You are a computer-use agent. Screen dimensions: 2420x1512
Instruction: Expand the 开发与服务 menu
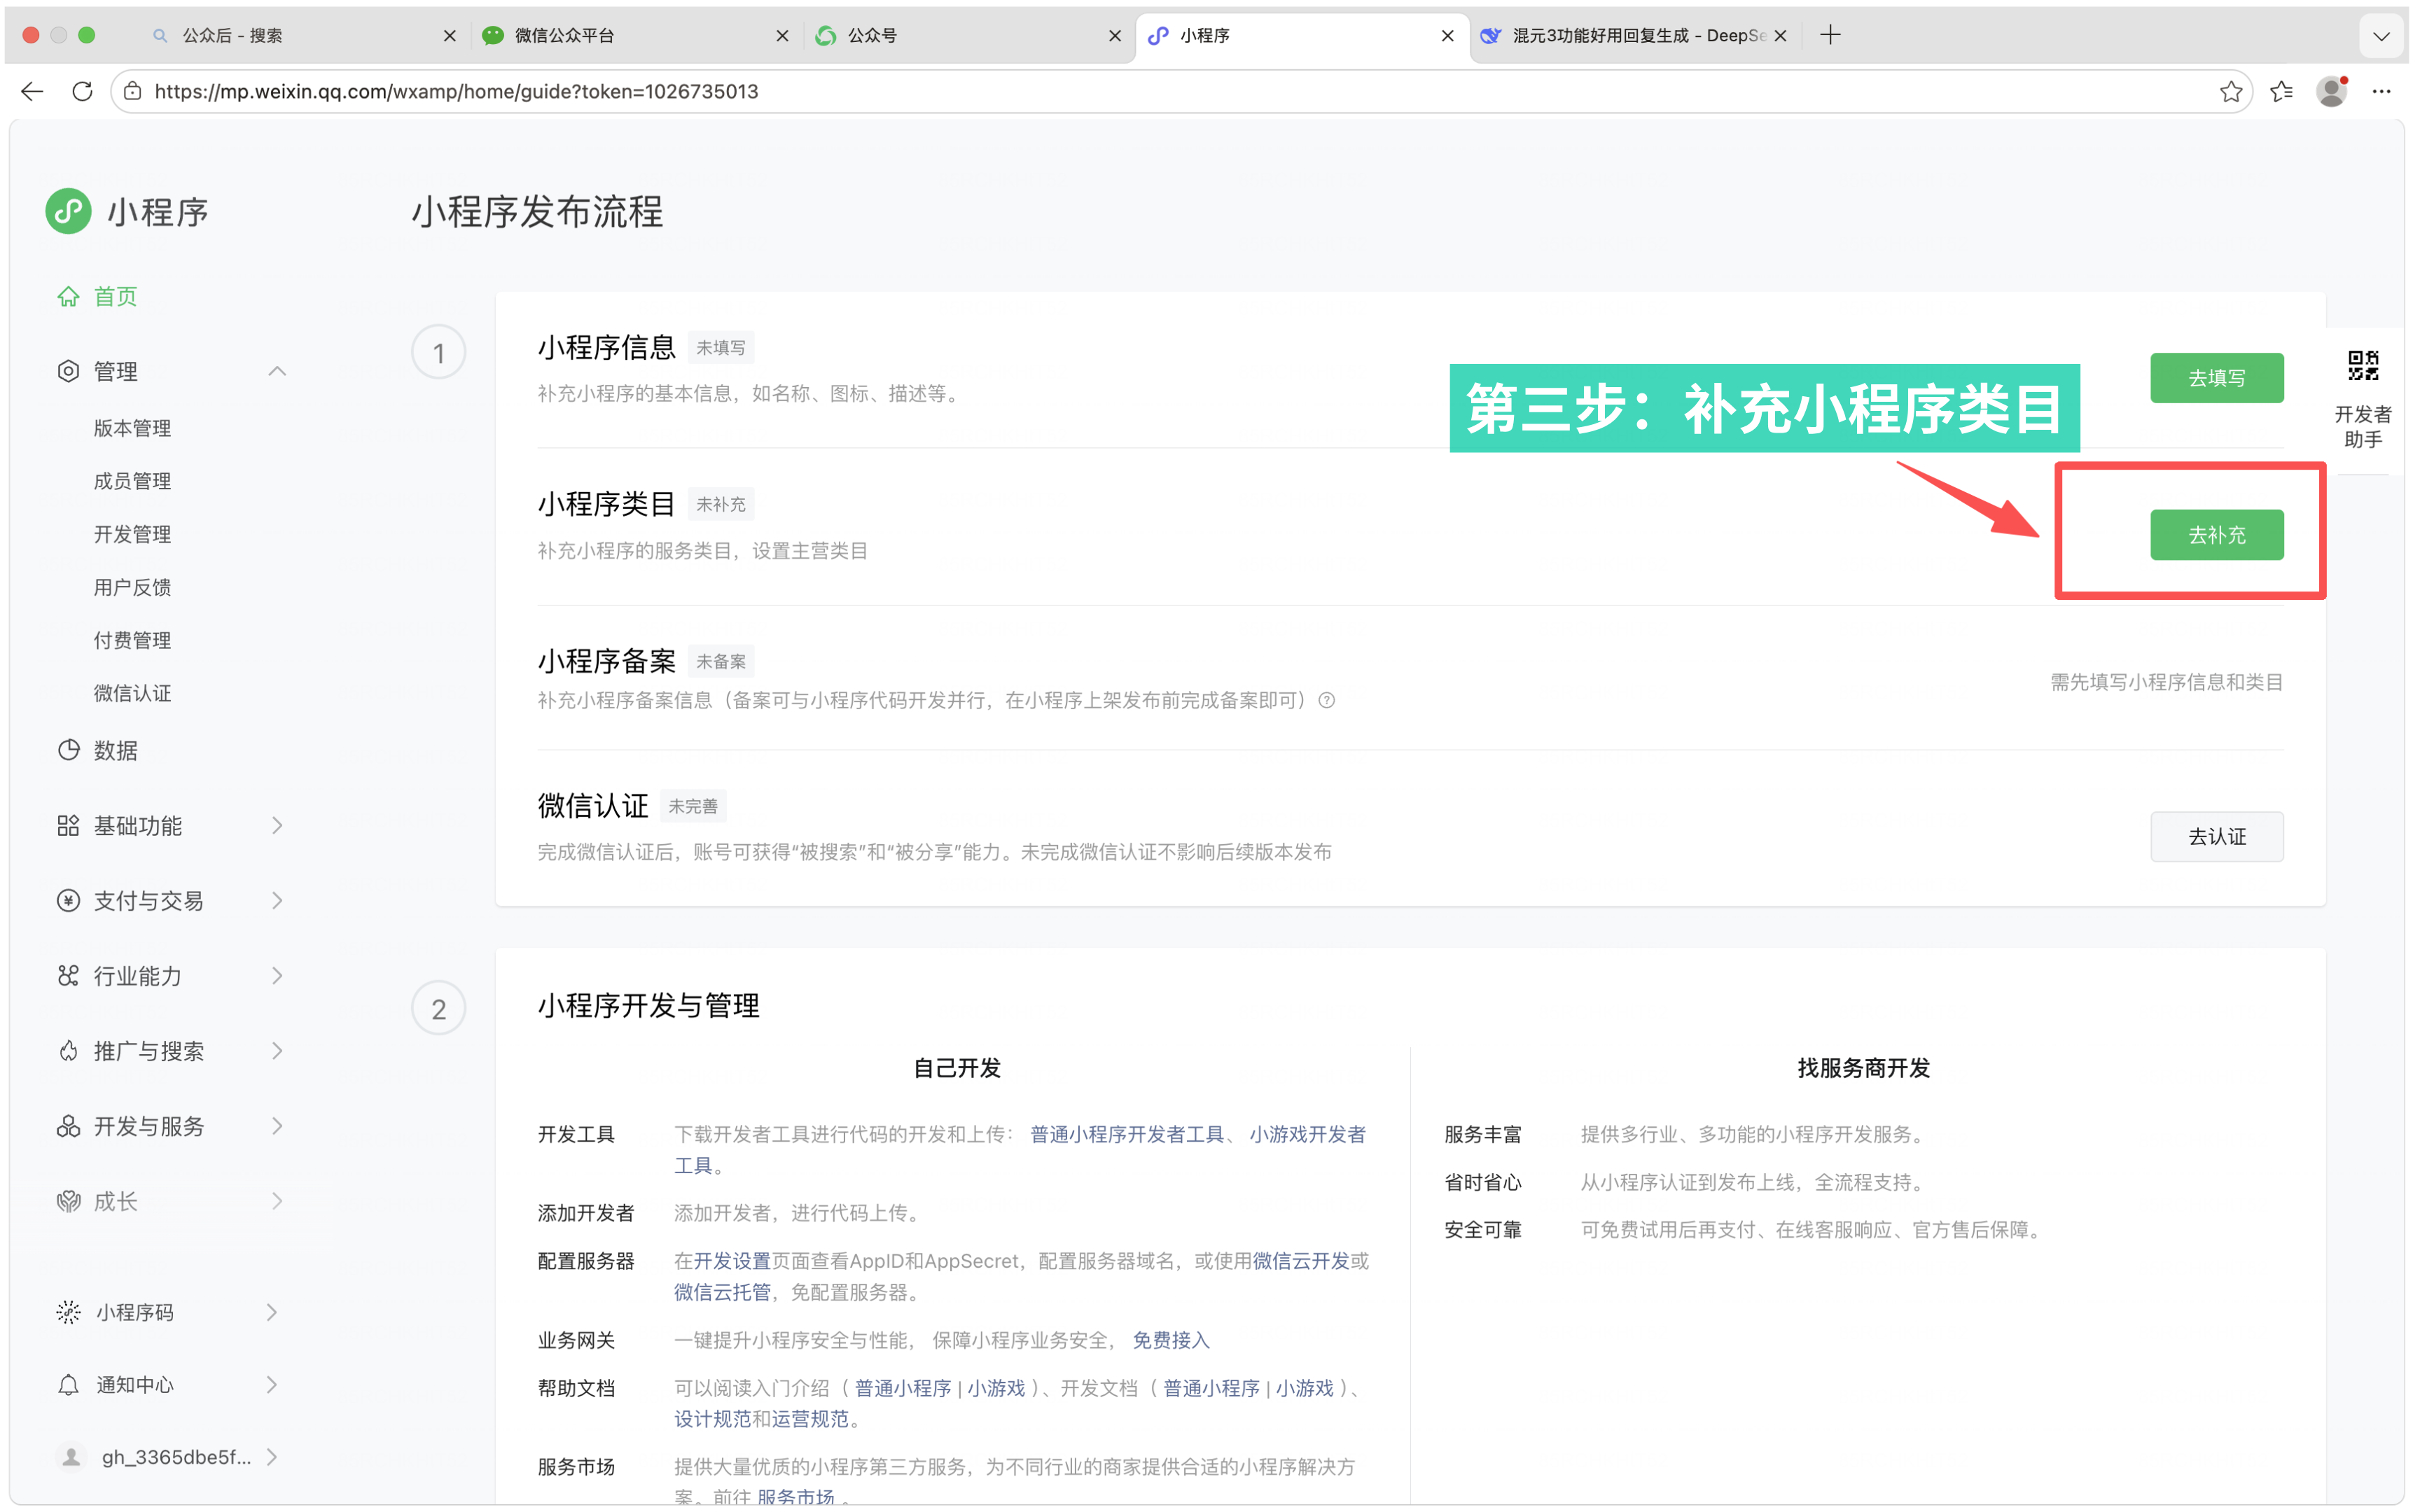pyautogui.click(x=277, y=1126)
